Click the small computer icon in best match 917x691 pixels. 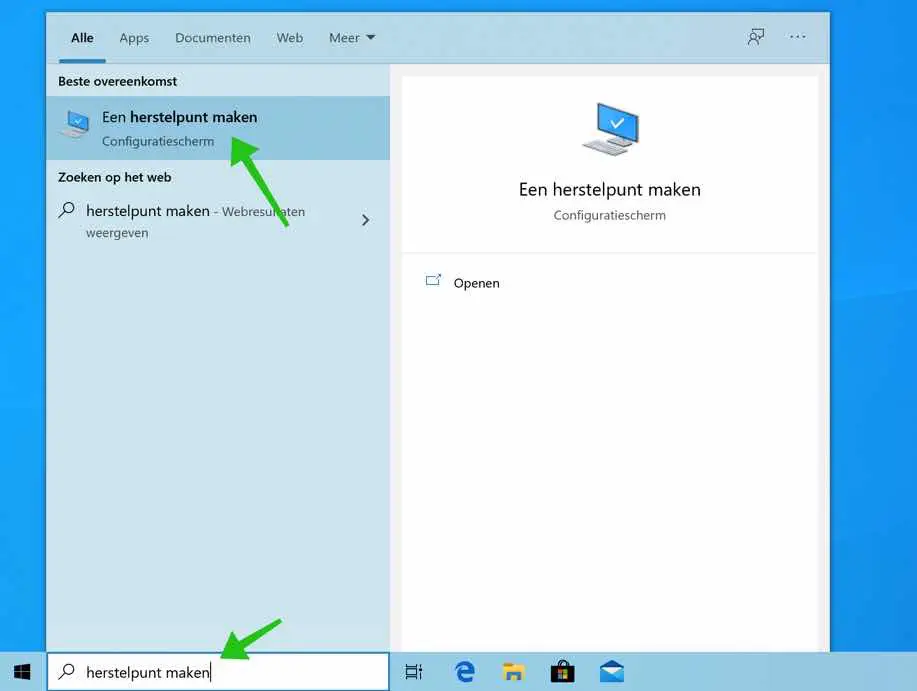click(x=76, y=124)
